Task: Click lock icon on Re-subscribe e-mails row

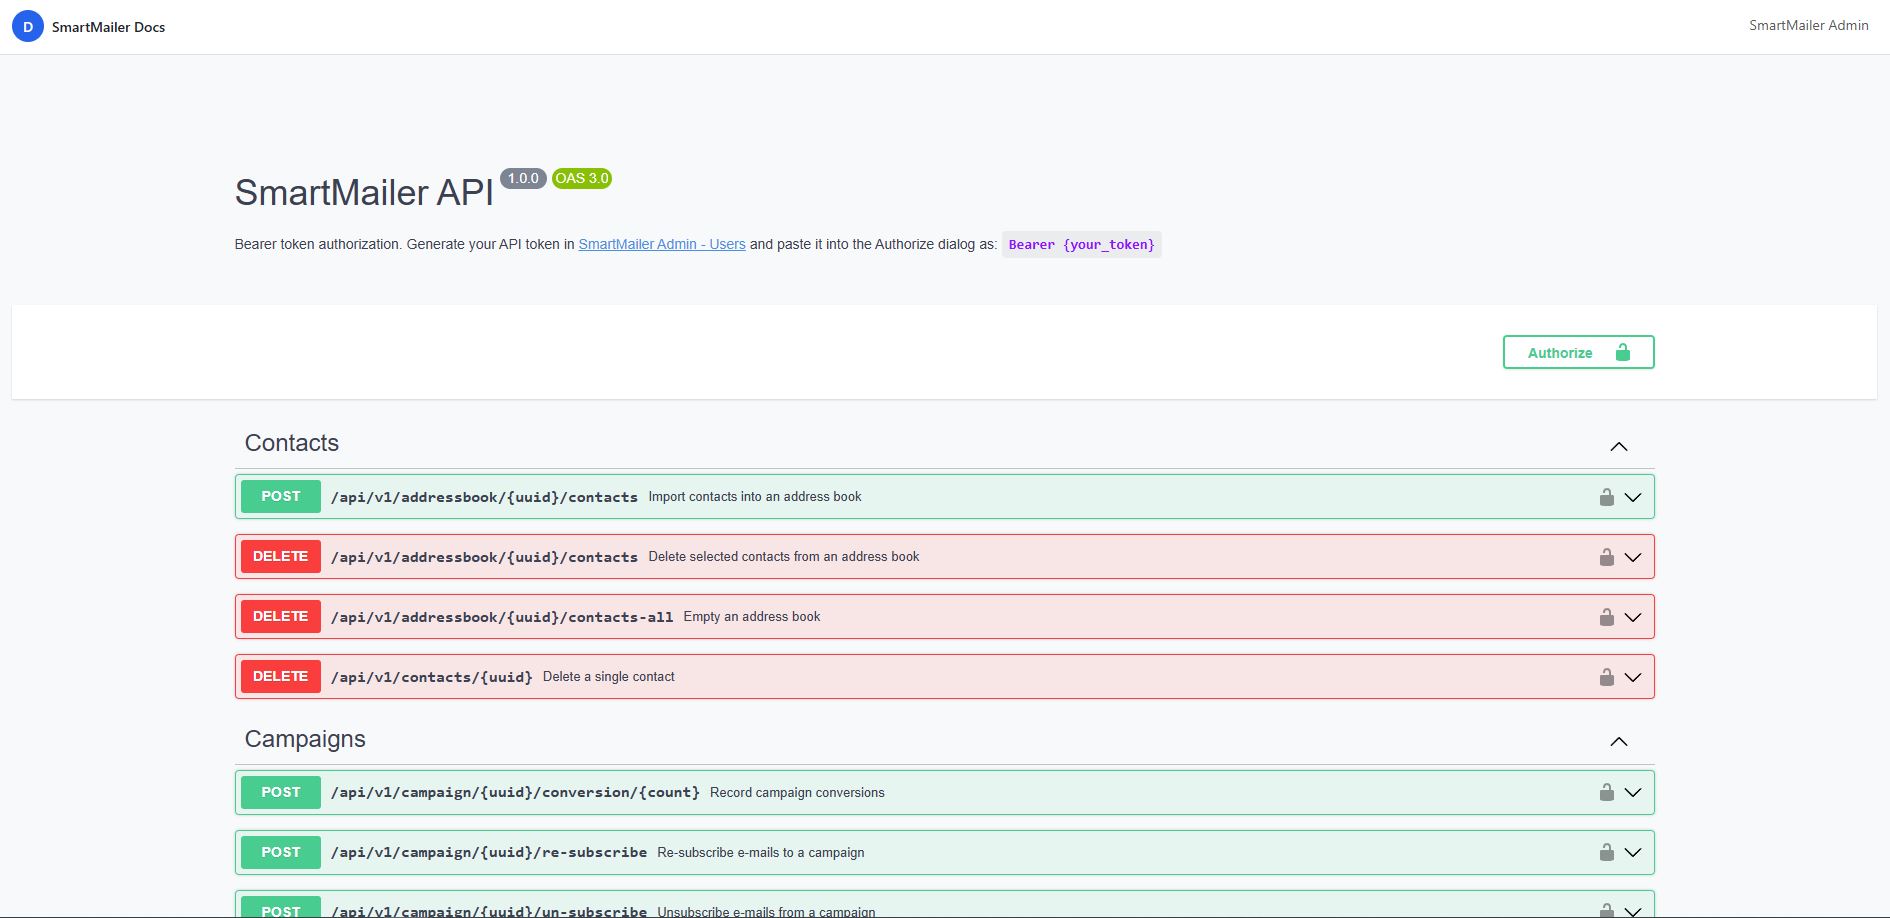Action: (1606, 852)
